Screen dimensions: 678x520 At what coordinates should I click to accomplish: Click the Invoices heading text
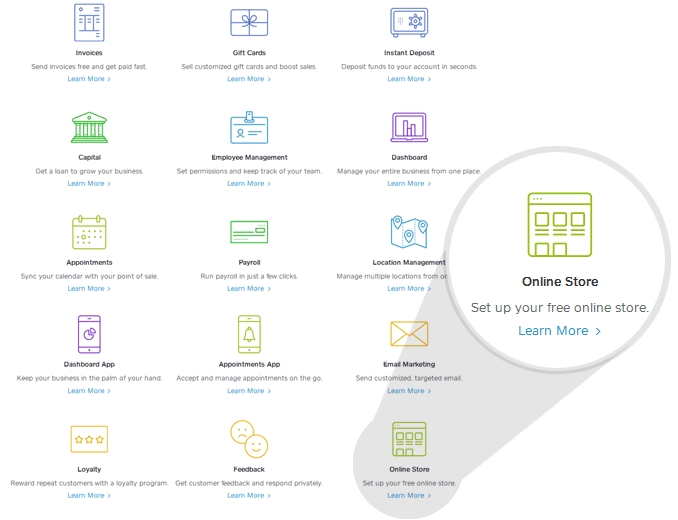coord(89,53)
